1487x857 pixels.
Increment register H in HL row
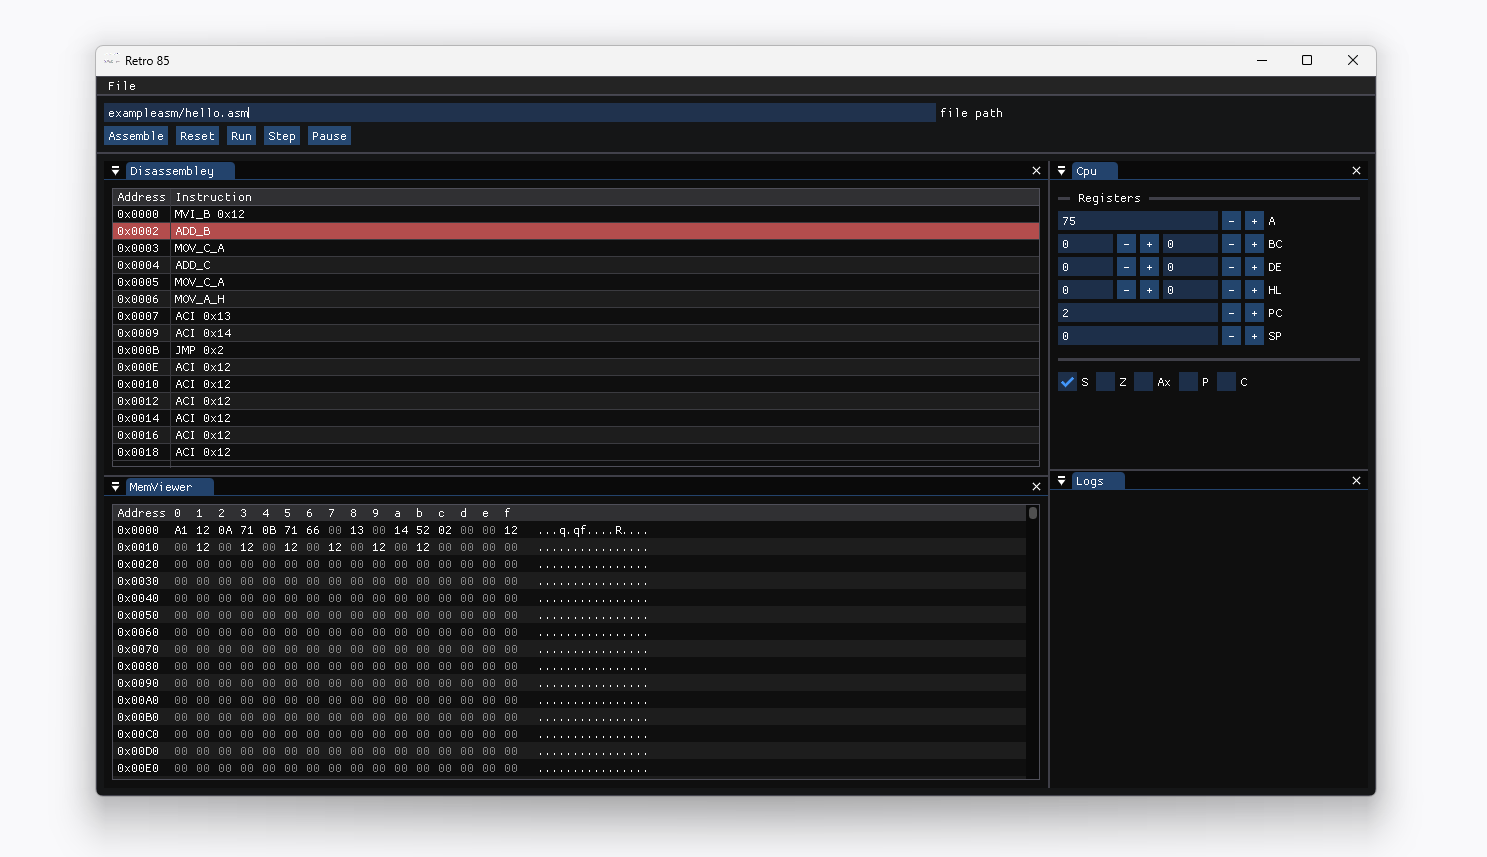pyautogui.click(x=1149, y=290)
